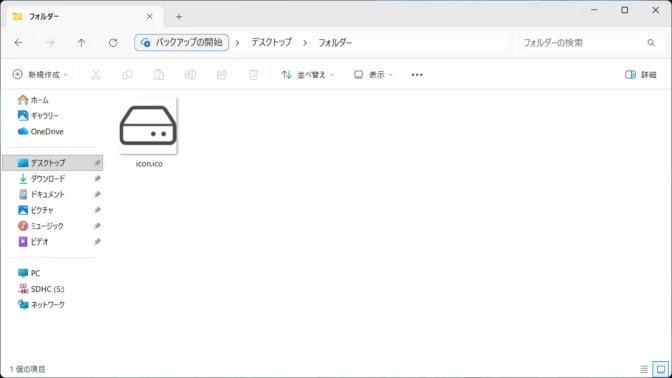The image size is (672, 378).
Task: Select the フォルダー tab
Action: click(84, 16)
